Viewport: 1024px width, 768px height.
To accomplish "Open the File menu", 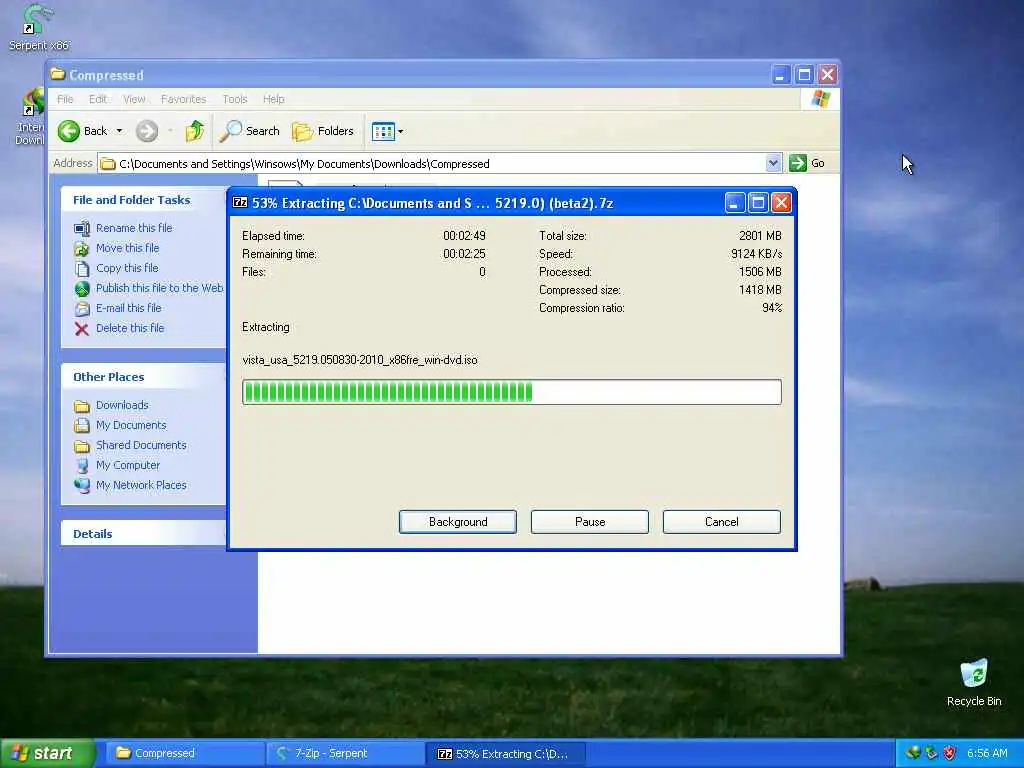I will click(x=65, y=99).
